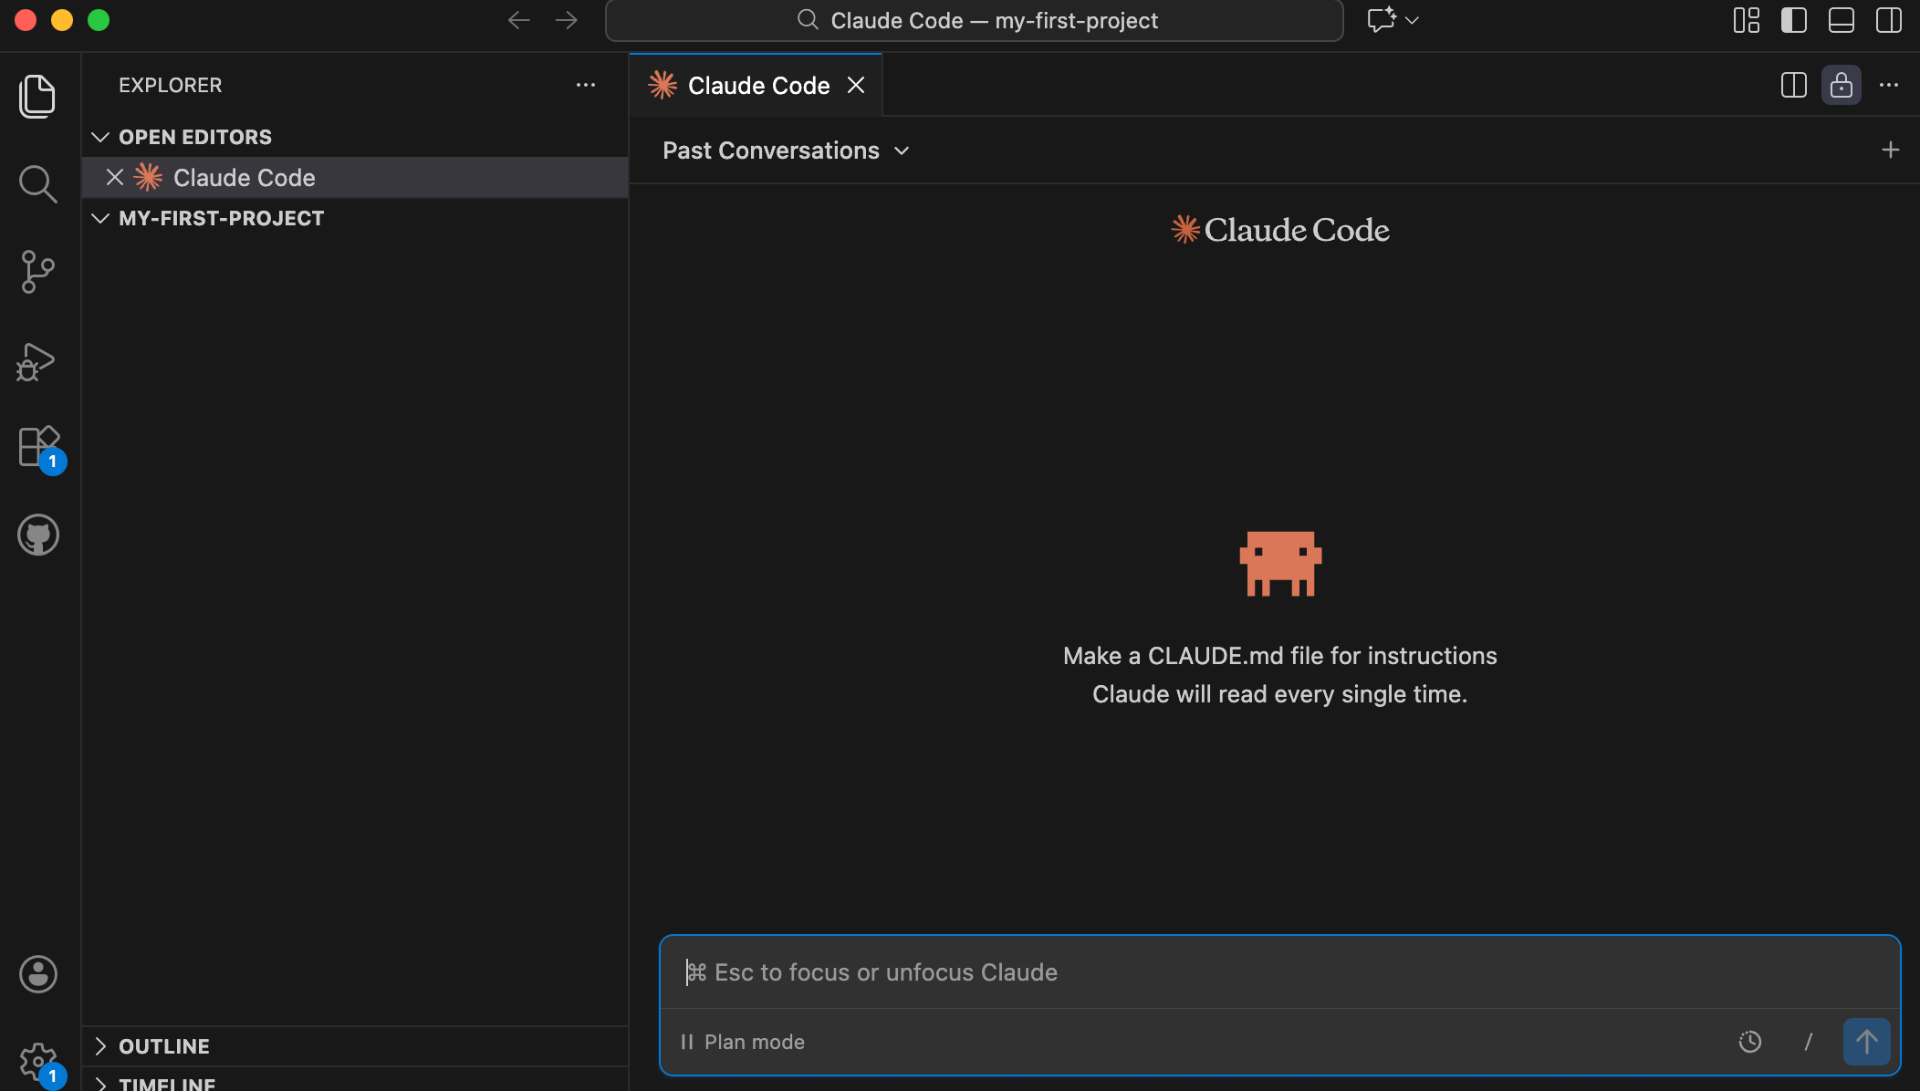Screen dimensions: 1920x1091
Task: Open the Run and Debug view
Action: [38, 361]
